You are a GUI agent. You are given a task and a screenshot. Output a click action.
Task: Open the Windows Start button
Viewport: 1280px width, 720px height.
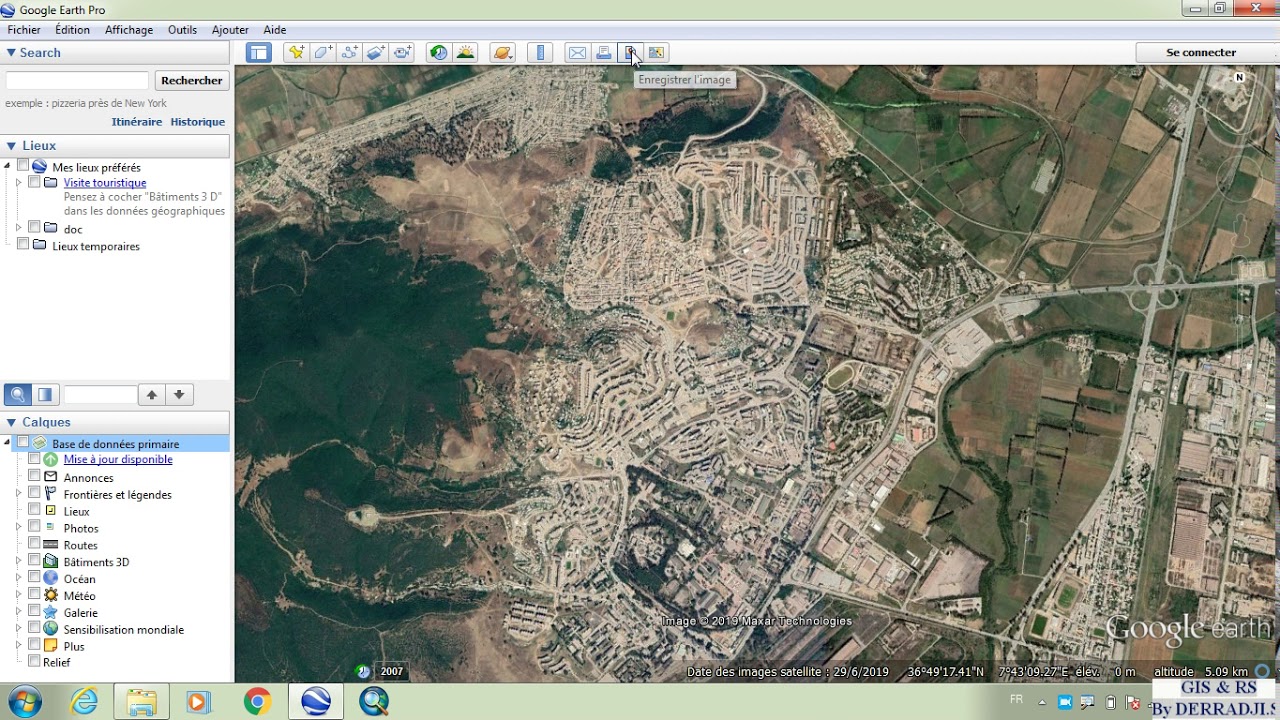(24, 702)
